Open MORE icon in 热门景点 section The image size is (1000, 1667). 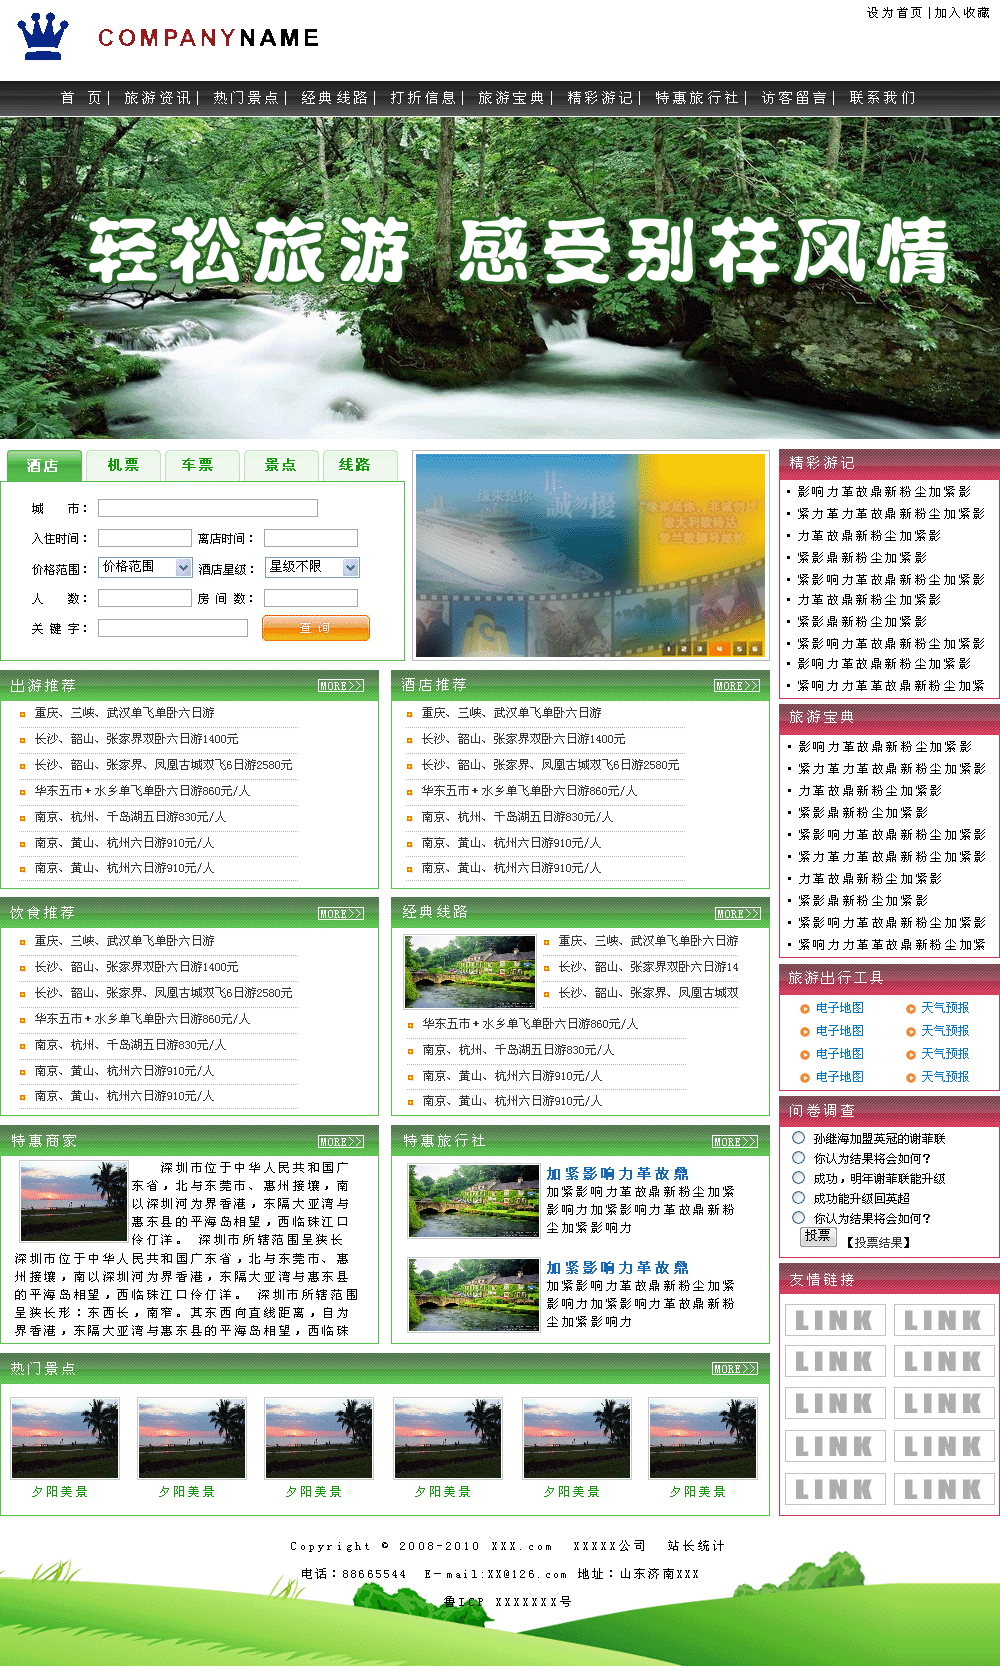[735, 1369]
